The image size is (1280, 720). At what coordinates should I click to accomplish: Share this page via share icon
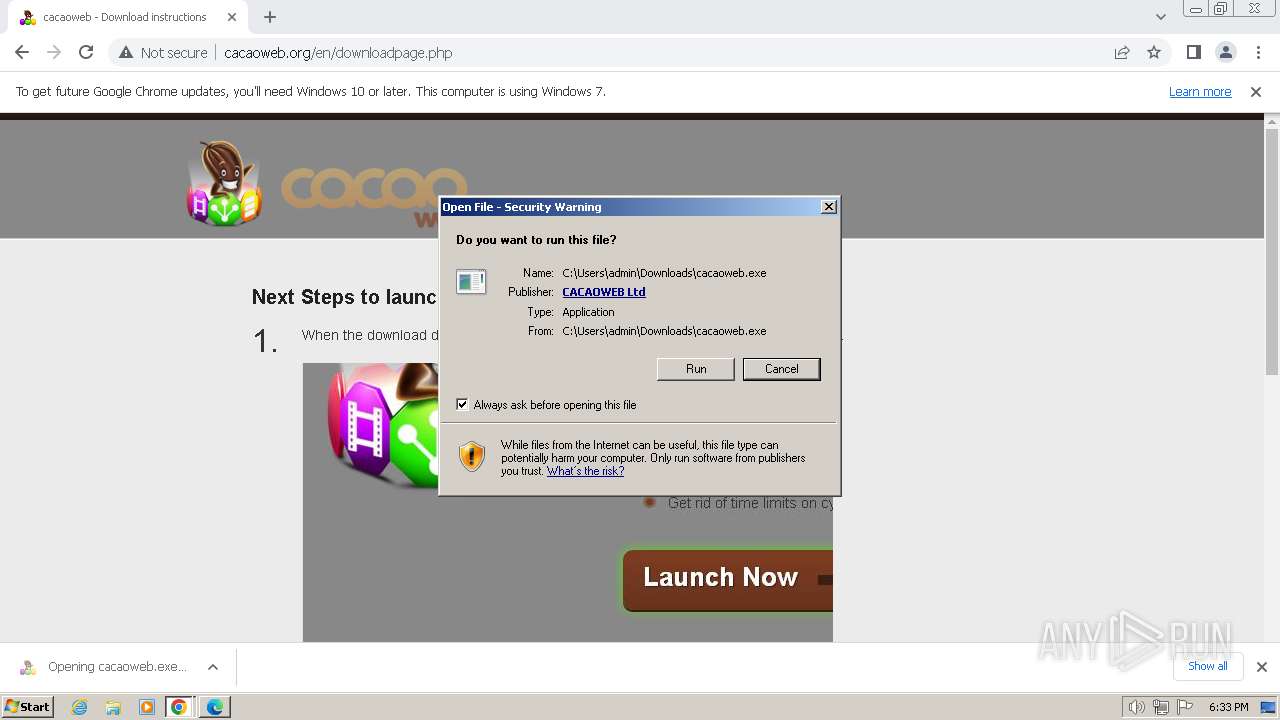point(1122,52)
